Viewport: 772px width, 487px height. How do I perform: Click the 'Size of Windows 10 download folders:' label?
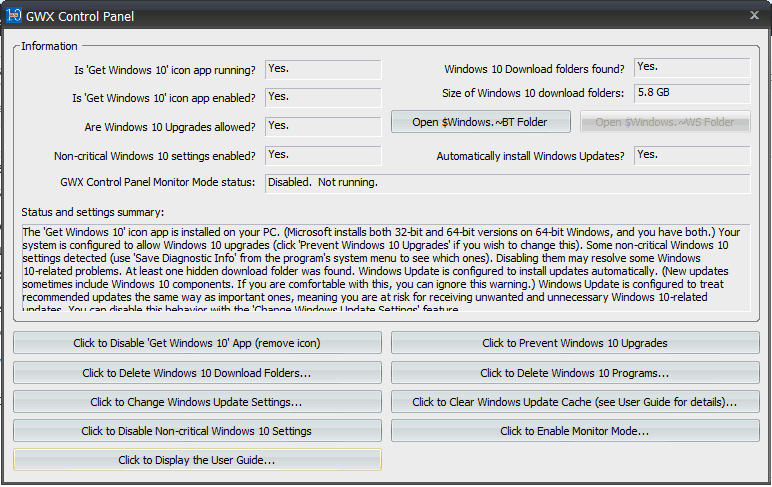(x=533, y=93)
